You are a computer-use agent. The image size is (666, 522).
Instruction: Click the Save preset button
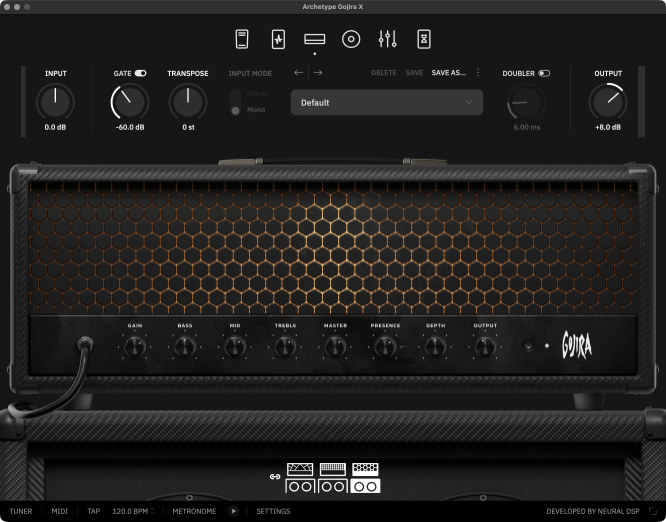[414, 73]
